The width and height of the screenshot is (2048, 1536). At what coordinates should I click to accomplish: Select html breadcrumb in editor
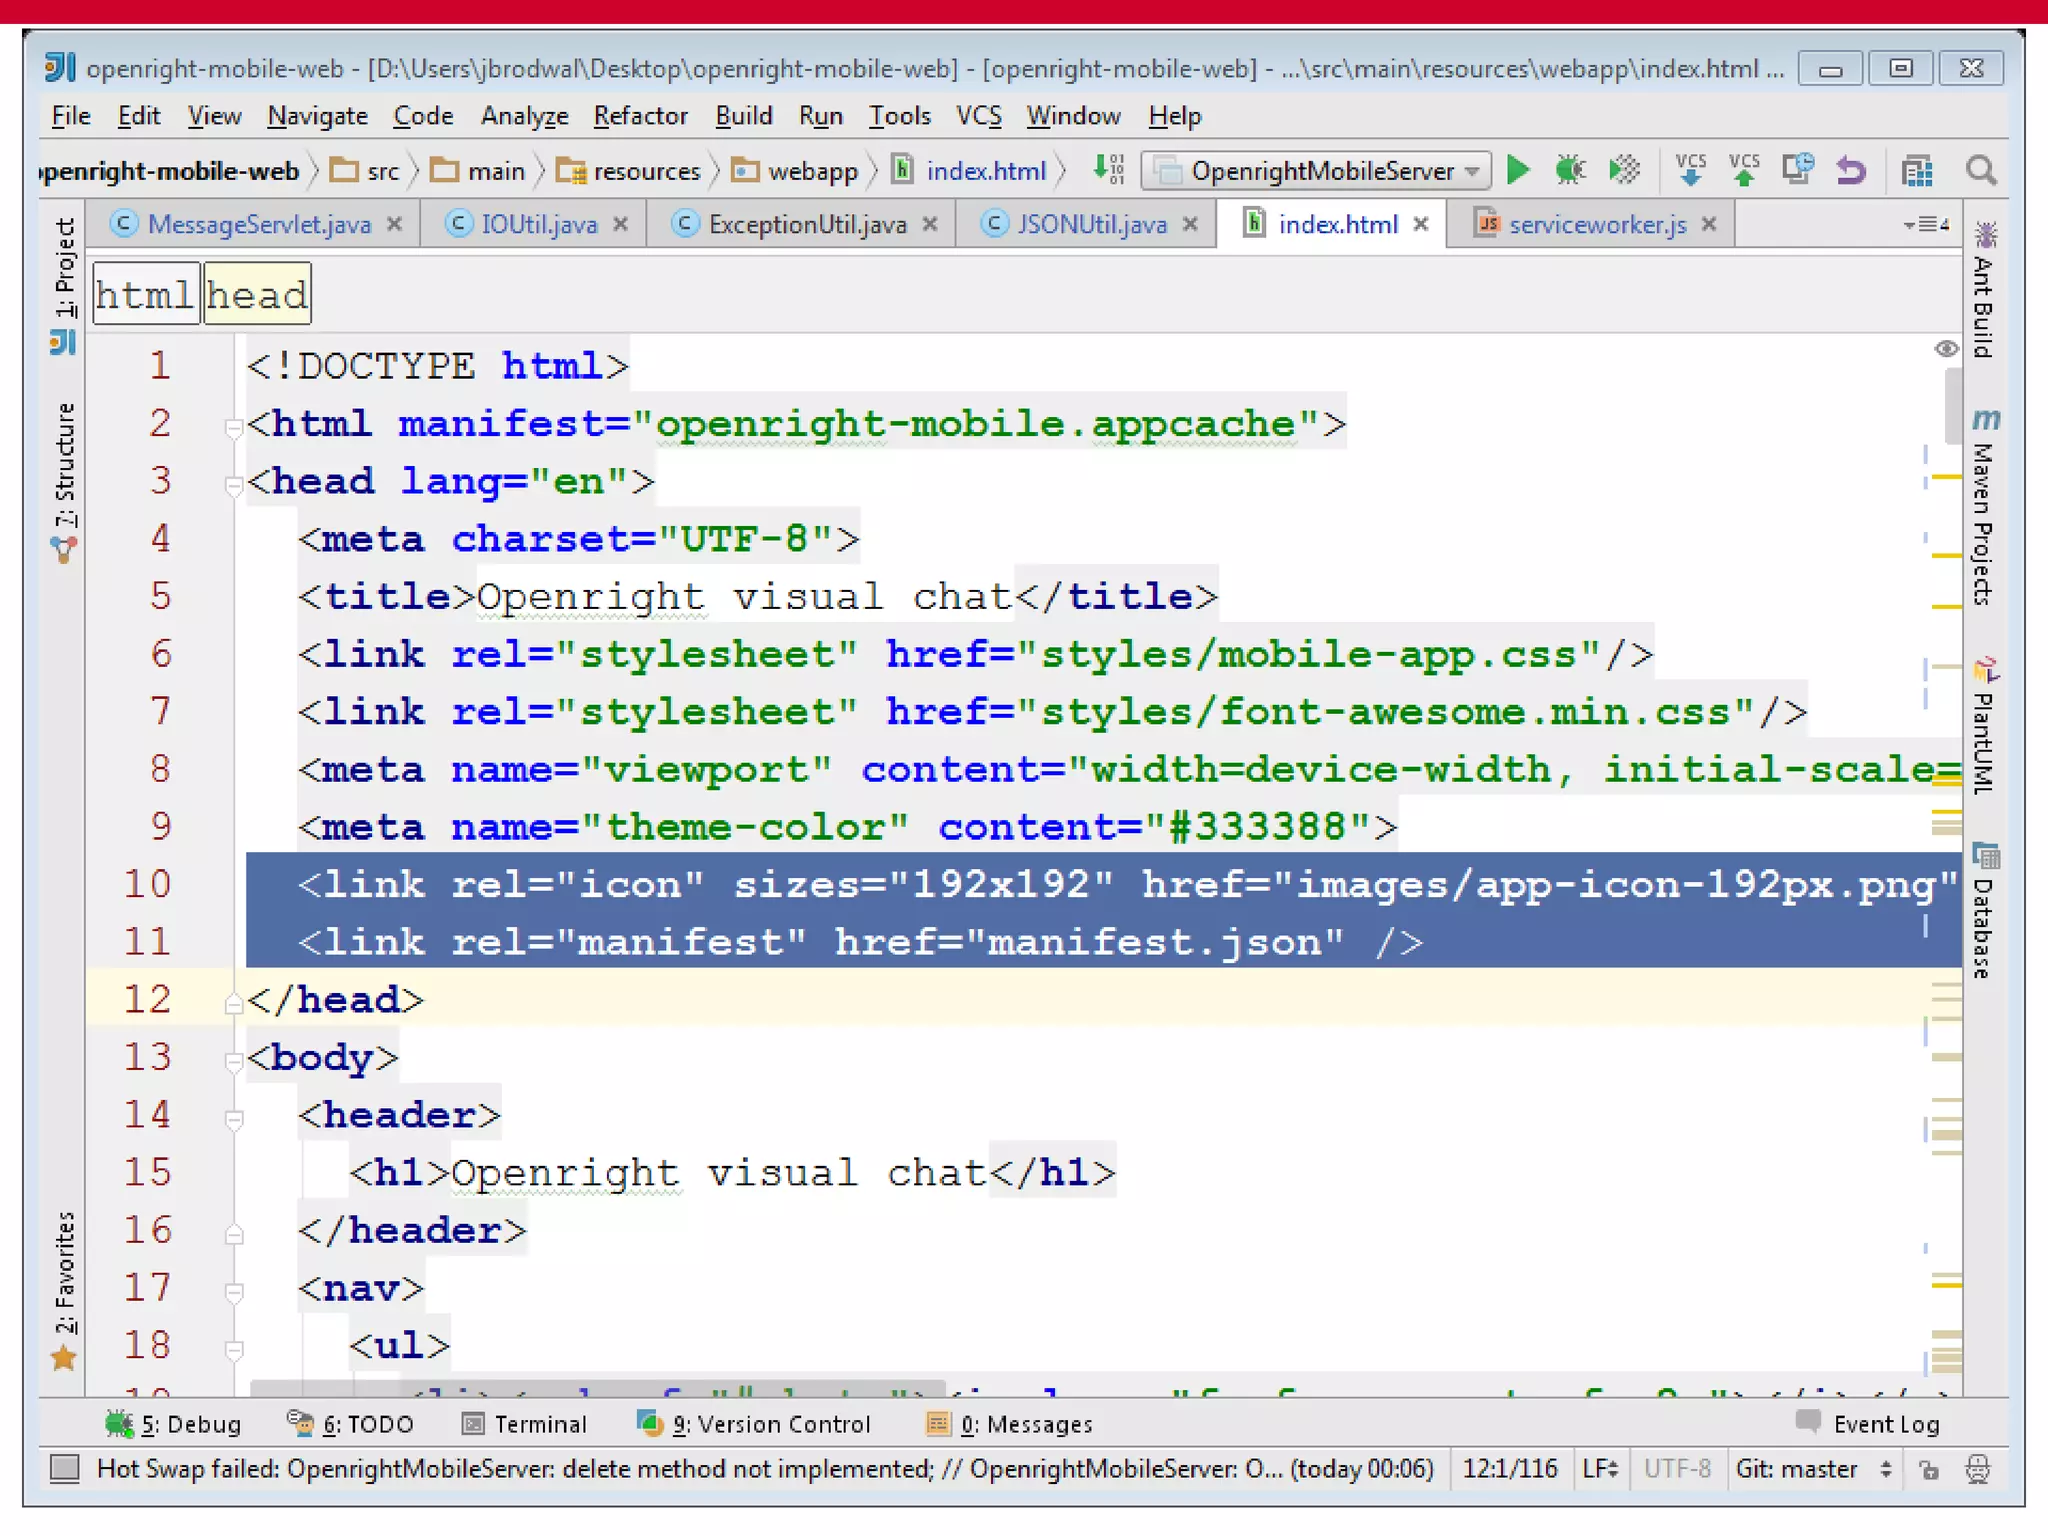(145, 295)
